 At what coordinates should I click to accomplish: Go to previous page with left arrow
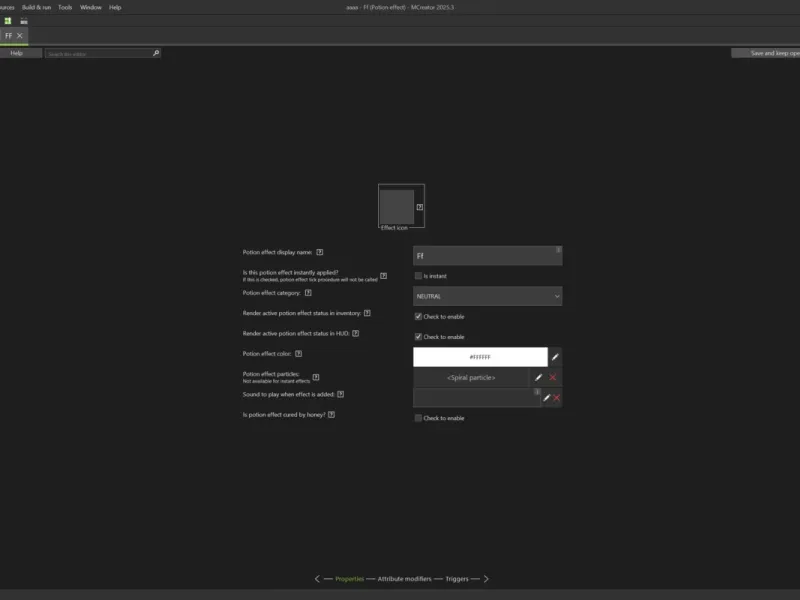[x=317, y=579]
